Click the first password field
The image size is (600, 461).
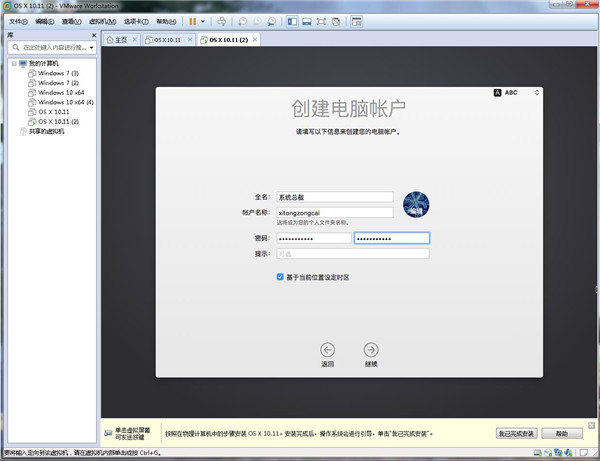[x=314, y=238]
